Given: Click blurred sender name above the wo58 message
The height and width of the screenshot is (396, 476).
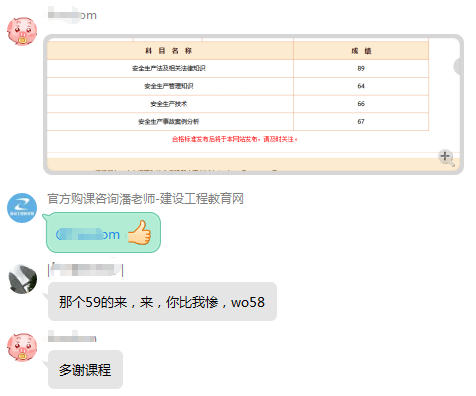Looking at the screenshot, I should 85,269.
